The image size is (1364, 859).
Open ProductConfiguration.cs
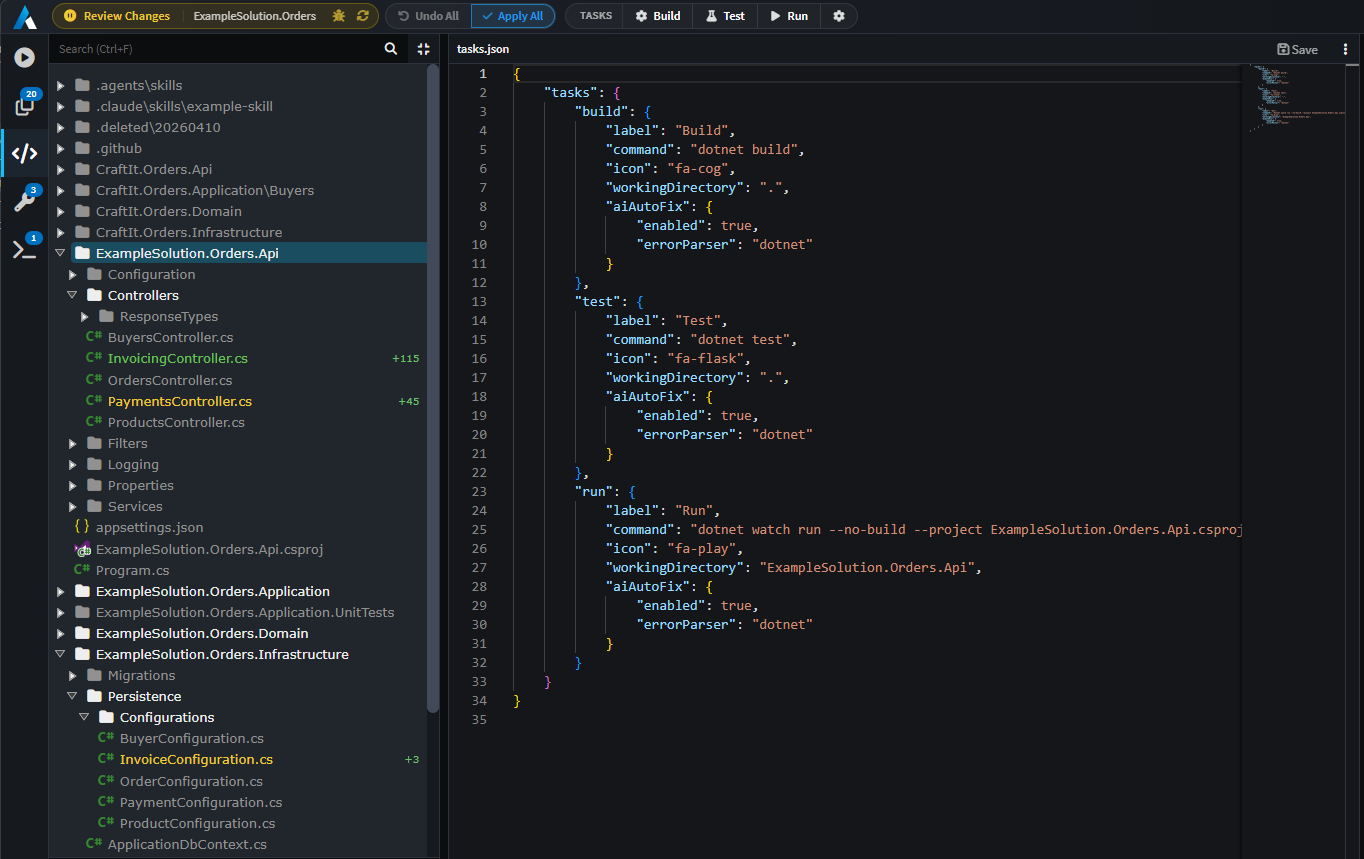[197, 823]
